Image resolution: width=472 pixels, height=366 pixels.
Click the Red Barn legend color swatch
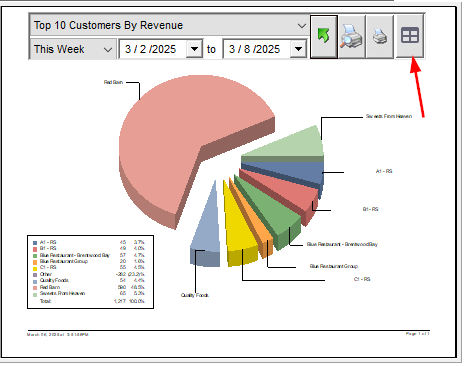[35, 287]
